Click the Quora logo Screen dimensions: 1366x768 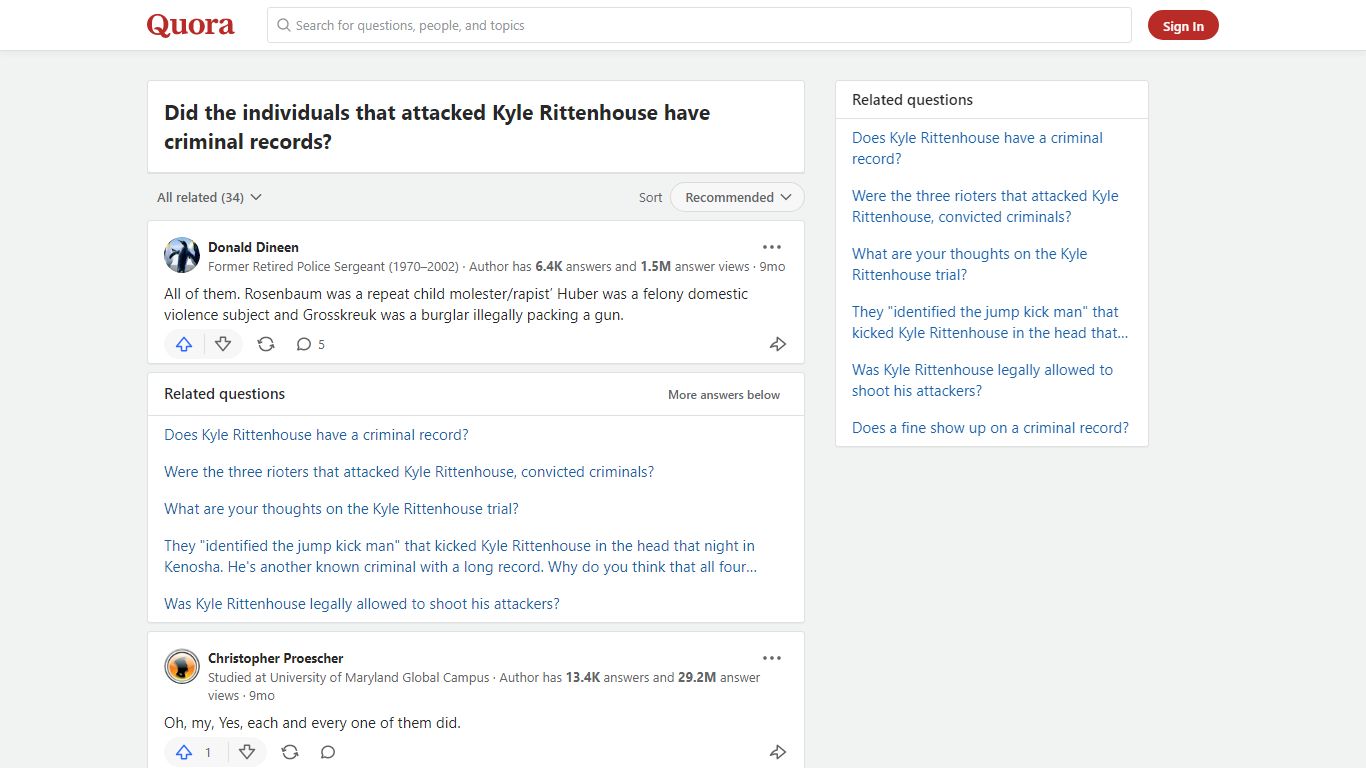[191, 25]
